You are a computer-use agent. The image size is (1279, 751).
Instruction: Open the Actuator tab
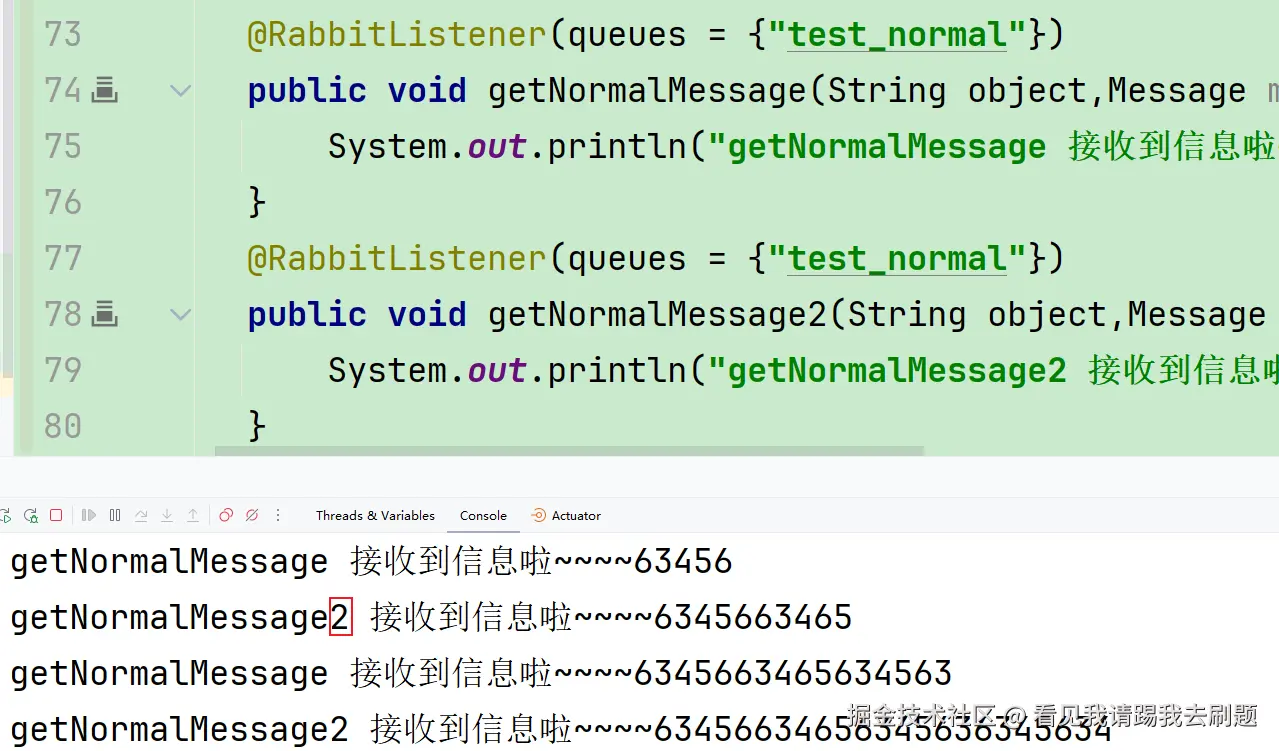point(566,516)
